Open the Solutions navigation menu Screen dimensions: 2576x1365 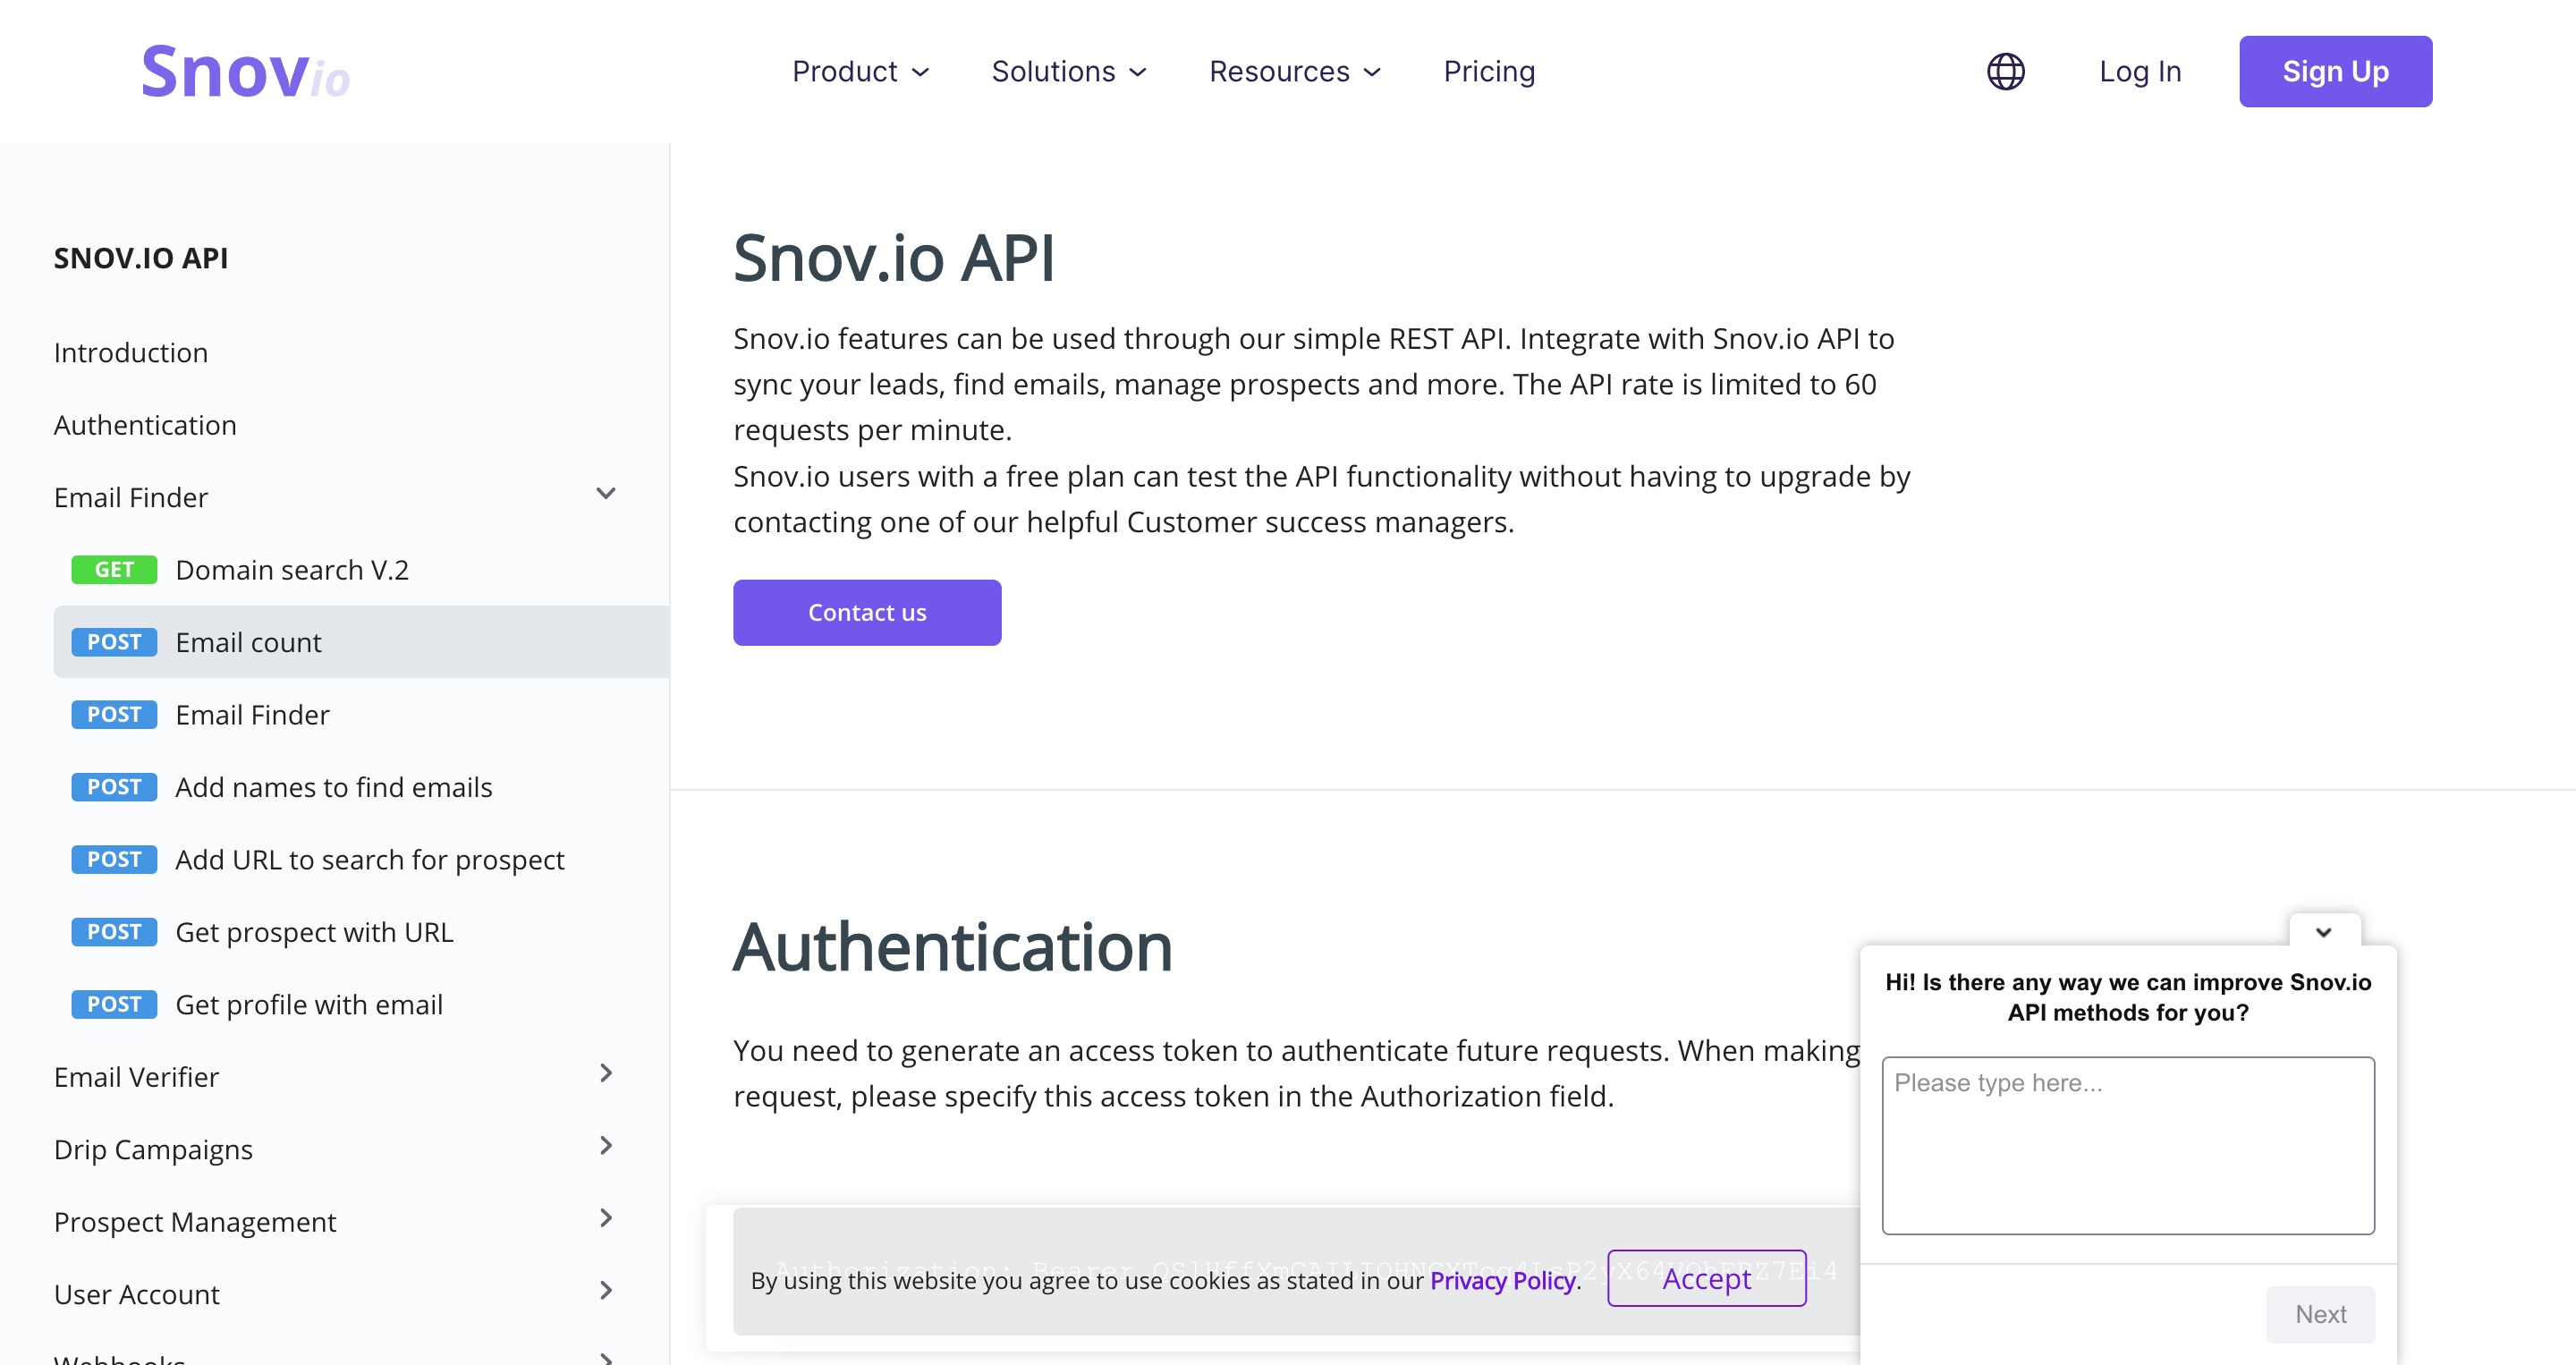pos(1069,72)
